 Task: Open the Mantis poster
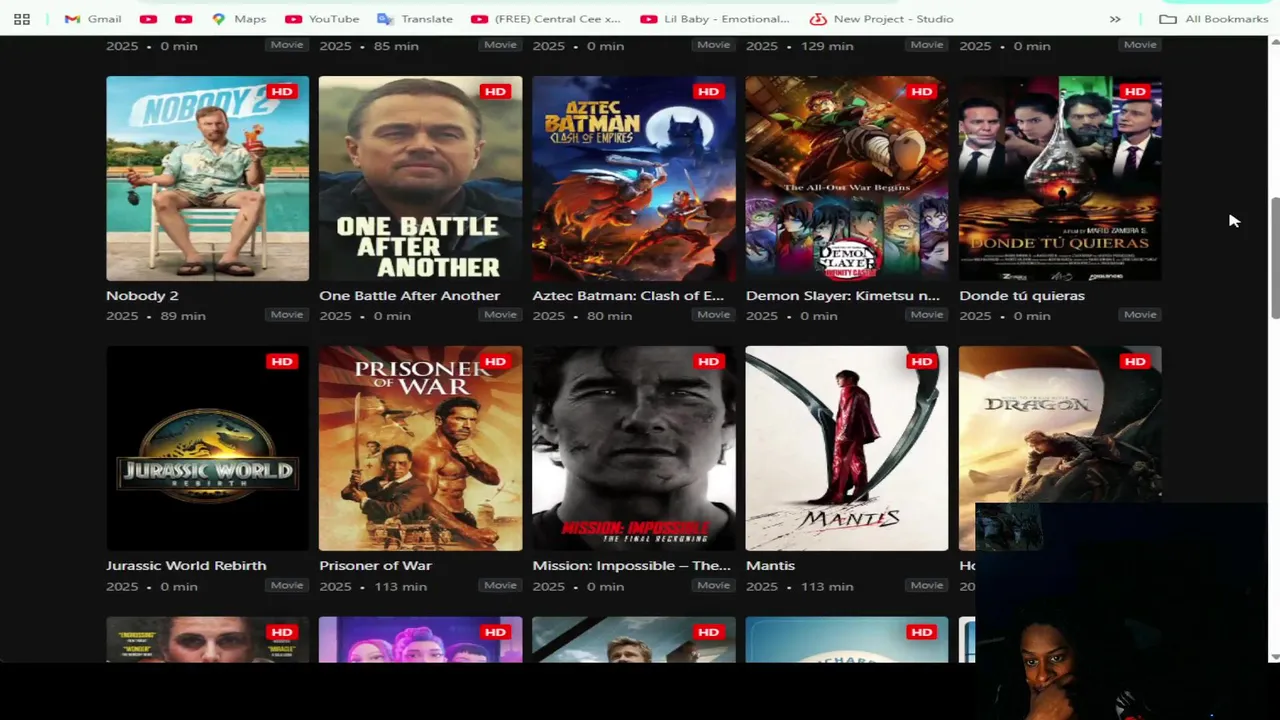point(847,448)
